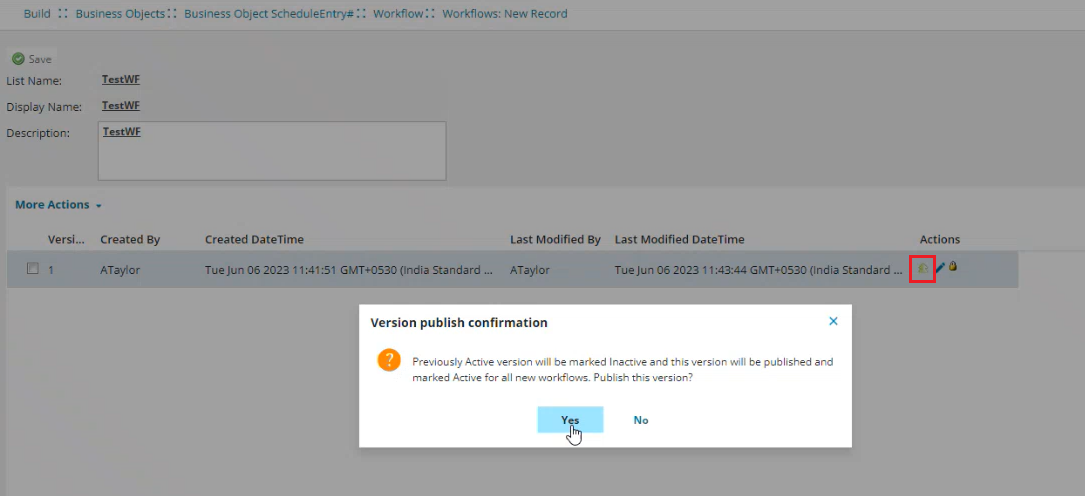Click the publish version icon in Actions
Viewport: 1085px width, 496px height.
coord(922,268)
